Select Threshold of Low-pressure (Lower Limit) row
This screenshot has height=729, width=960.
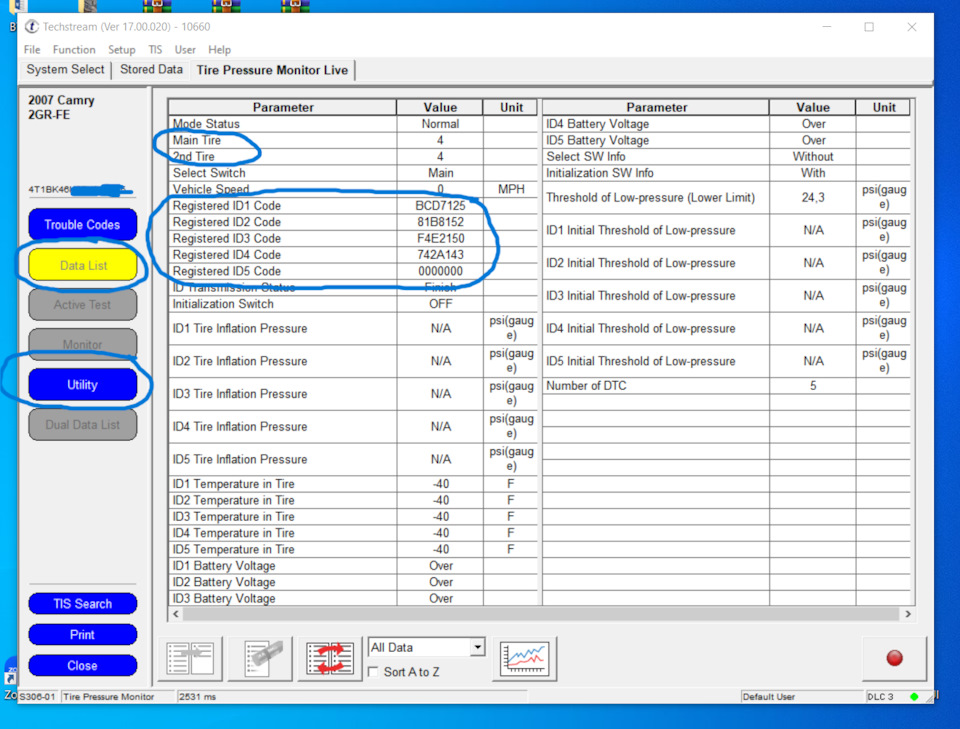(726, 198)
